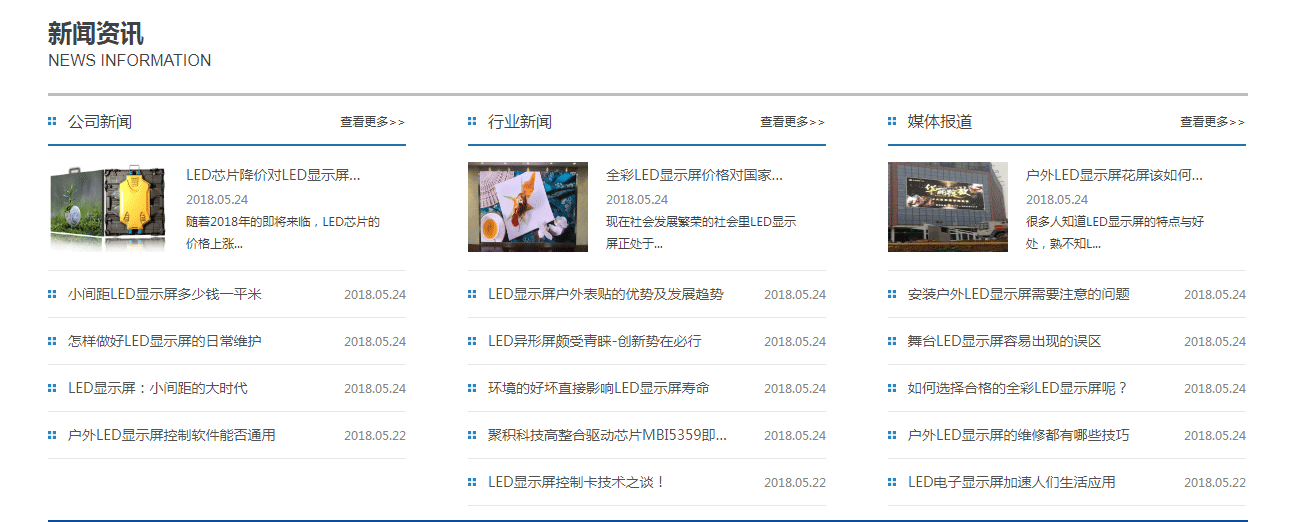
Task: Open LED电子显示屏加速人们生活应用 article
Action: 1012,482
